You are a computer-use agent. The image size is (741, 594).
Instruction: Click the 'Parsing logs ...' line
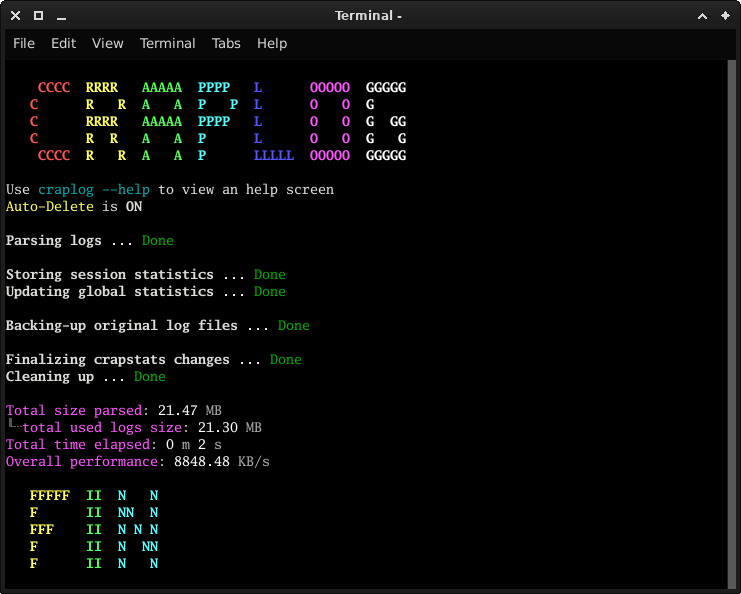pyautogui.click(x=69, y=241)
